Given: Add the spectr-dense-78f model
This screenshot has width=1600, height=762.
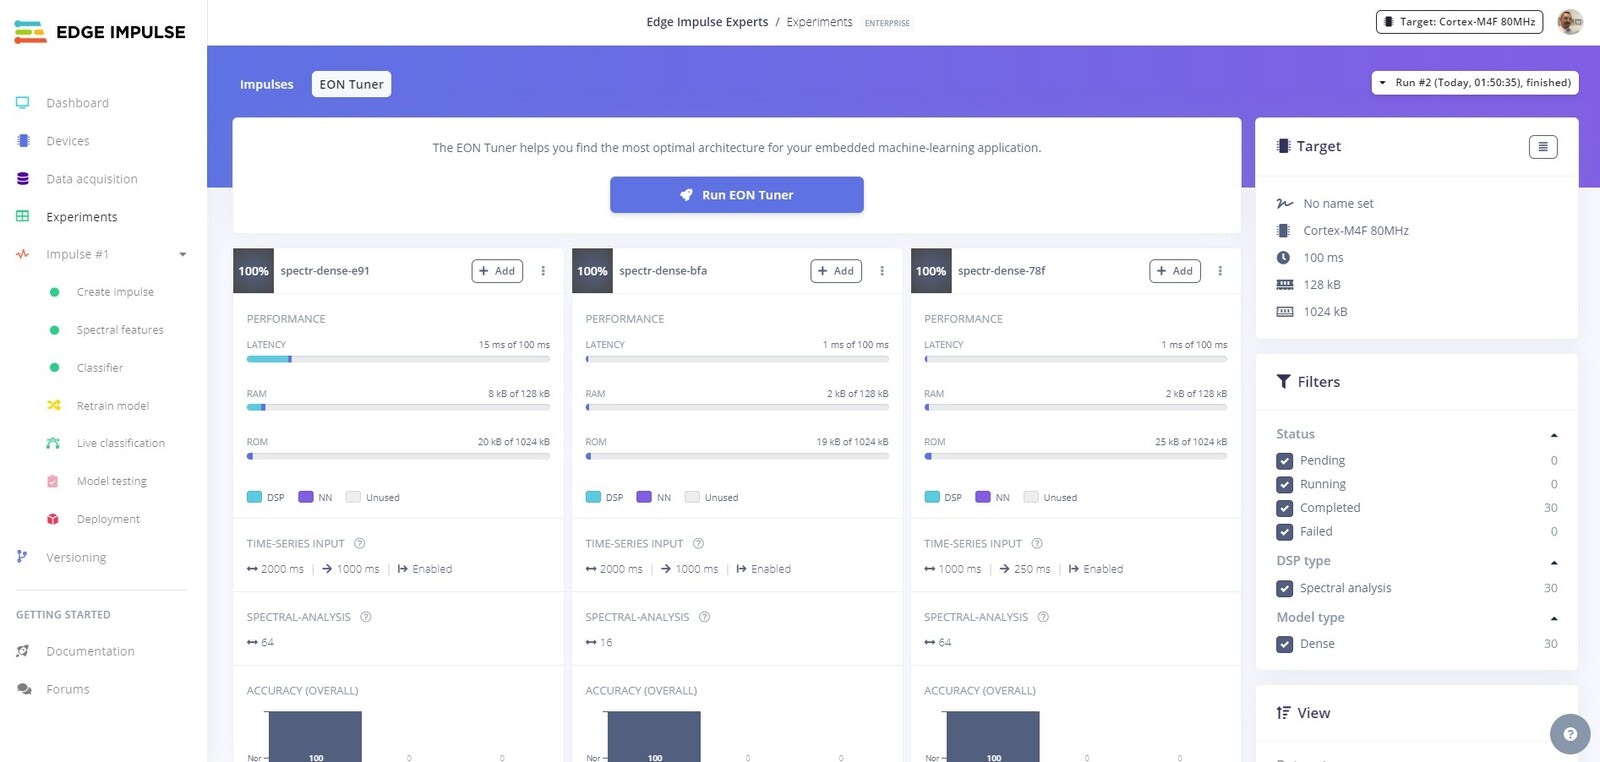Looking at the screenshot, I should pos(1175,271).
